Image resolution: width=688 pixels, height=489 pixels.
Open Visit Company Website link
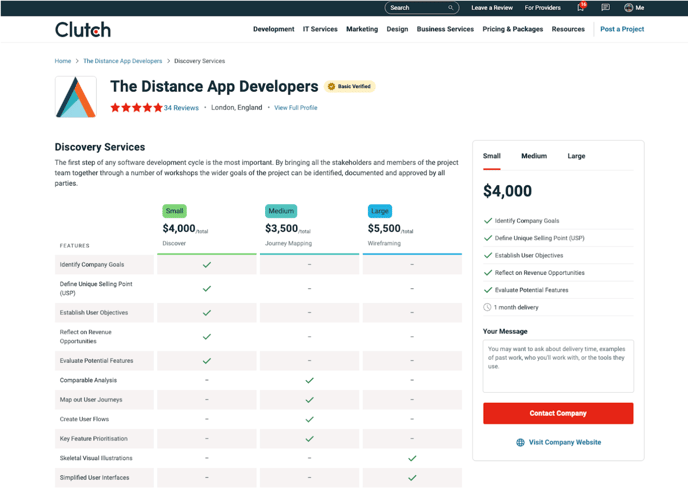[x=565, y=442]
